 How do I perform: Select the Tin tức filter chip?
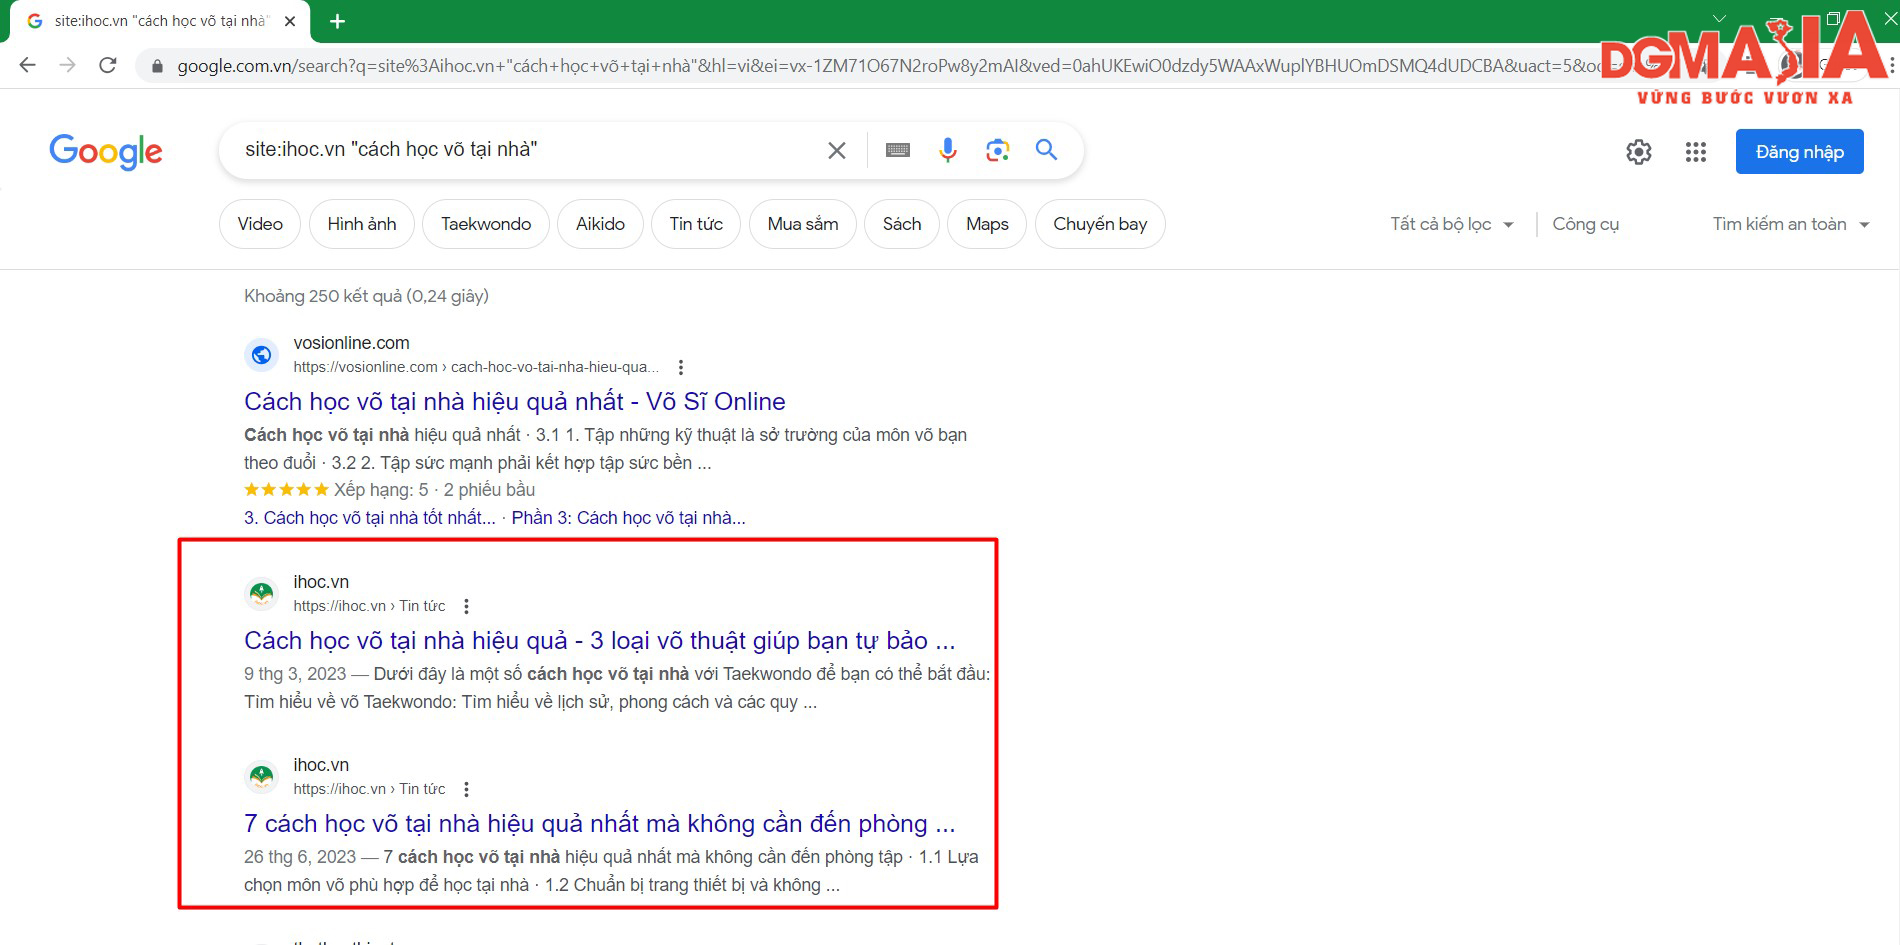pos(696,224)
